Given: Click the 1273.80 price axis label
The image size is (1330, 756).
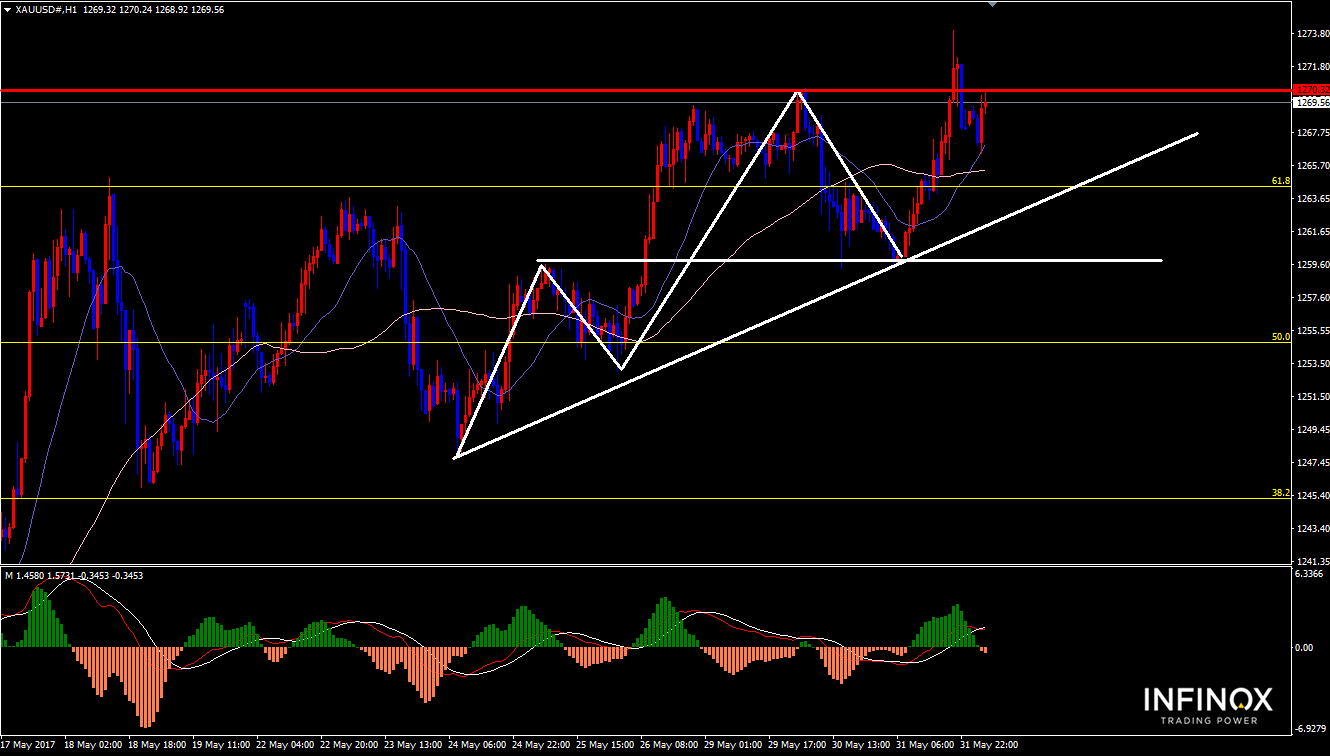Looking at the screenshot, I should [1312, 34].
